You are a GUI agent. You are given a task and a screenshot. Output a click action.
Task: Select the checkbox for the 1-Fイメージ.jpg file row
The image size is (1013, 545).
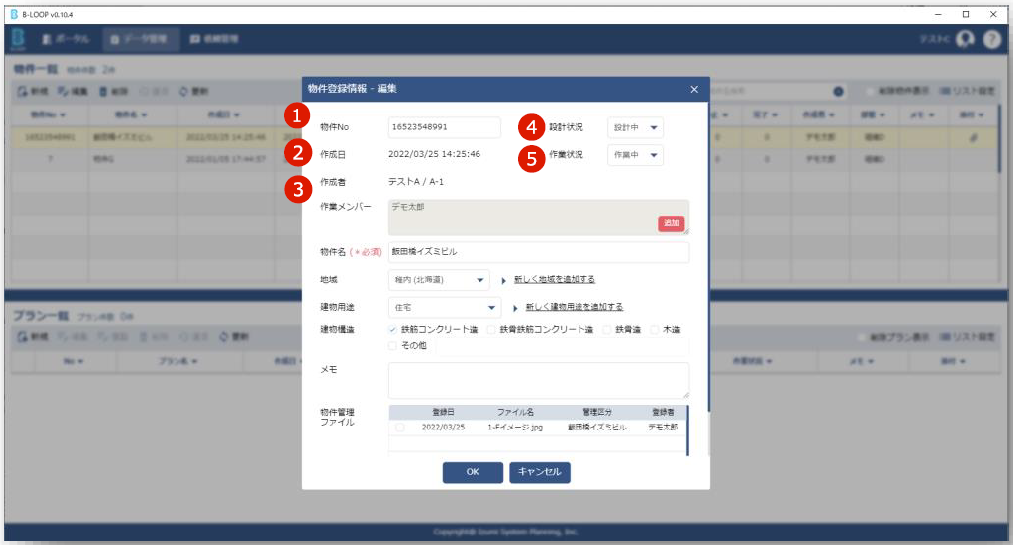(400, 427)
